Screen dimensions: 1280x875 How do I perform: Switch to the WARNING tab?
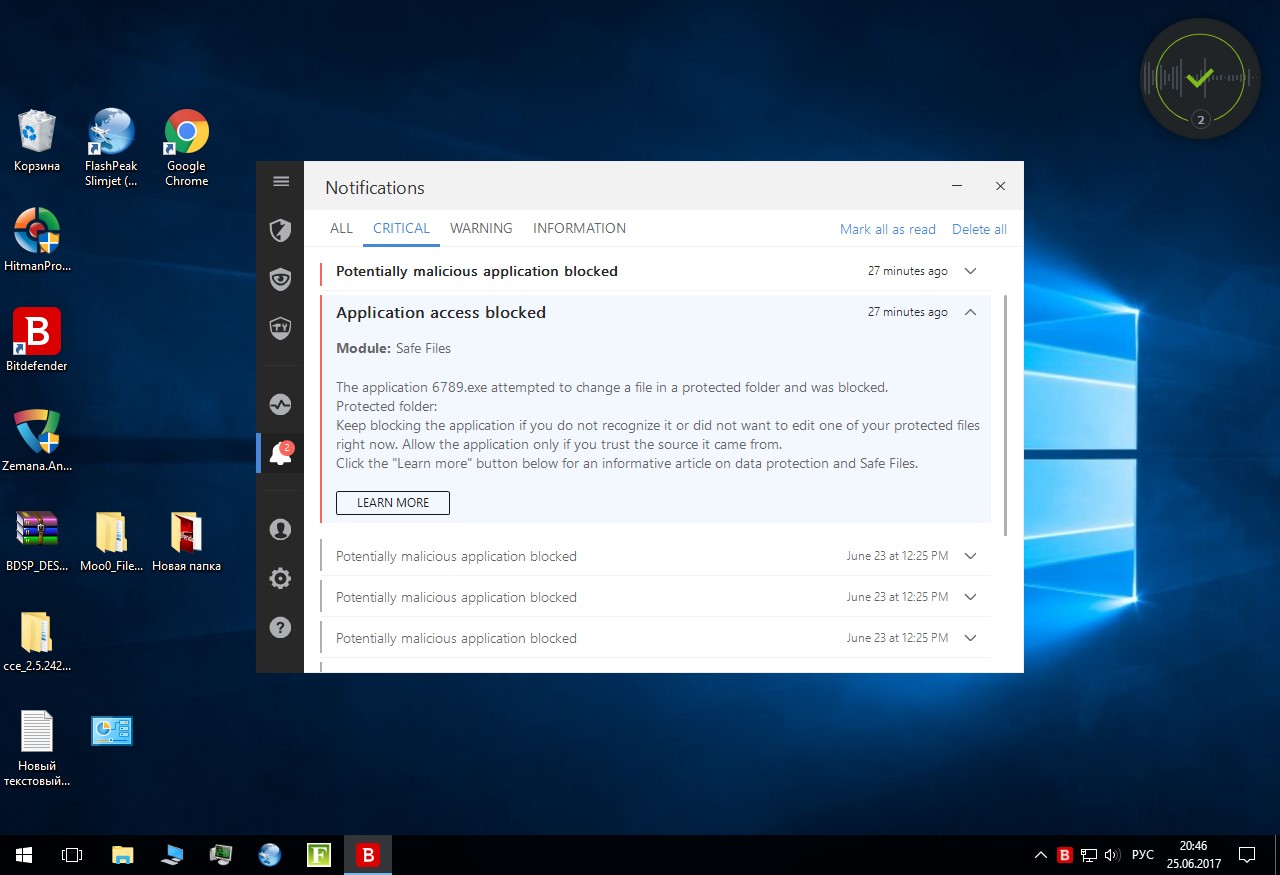(481, 228)
